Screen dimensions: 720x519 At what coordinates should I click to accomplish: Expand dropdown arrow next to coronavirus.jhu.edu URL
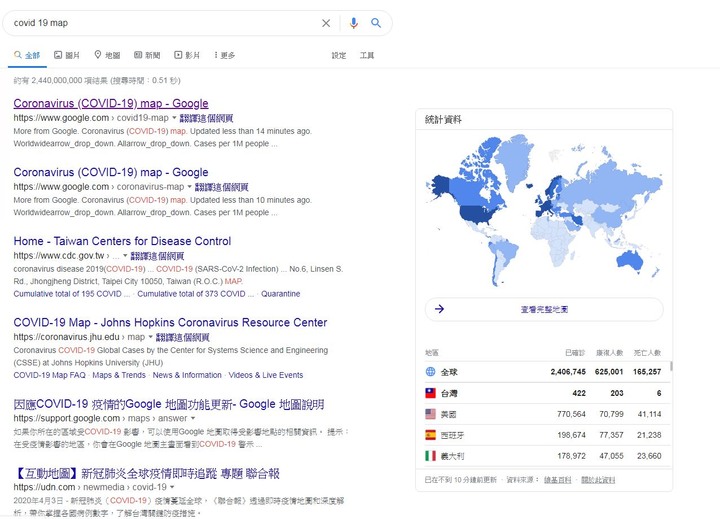pos(150,337)
